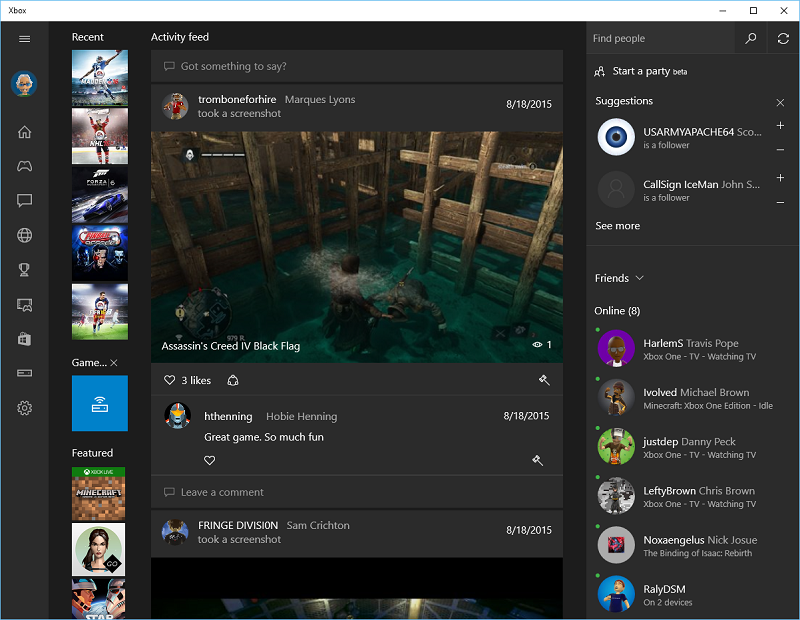Select the Trending globe icon
This screenshot has height=620, width=800.
pyautogui.click(x=24, y=235)
